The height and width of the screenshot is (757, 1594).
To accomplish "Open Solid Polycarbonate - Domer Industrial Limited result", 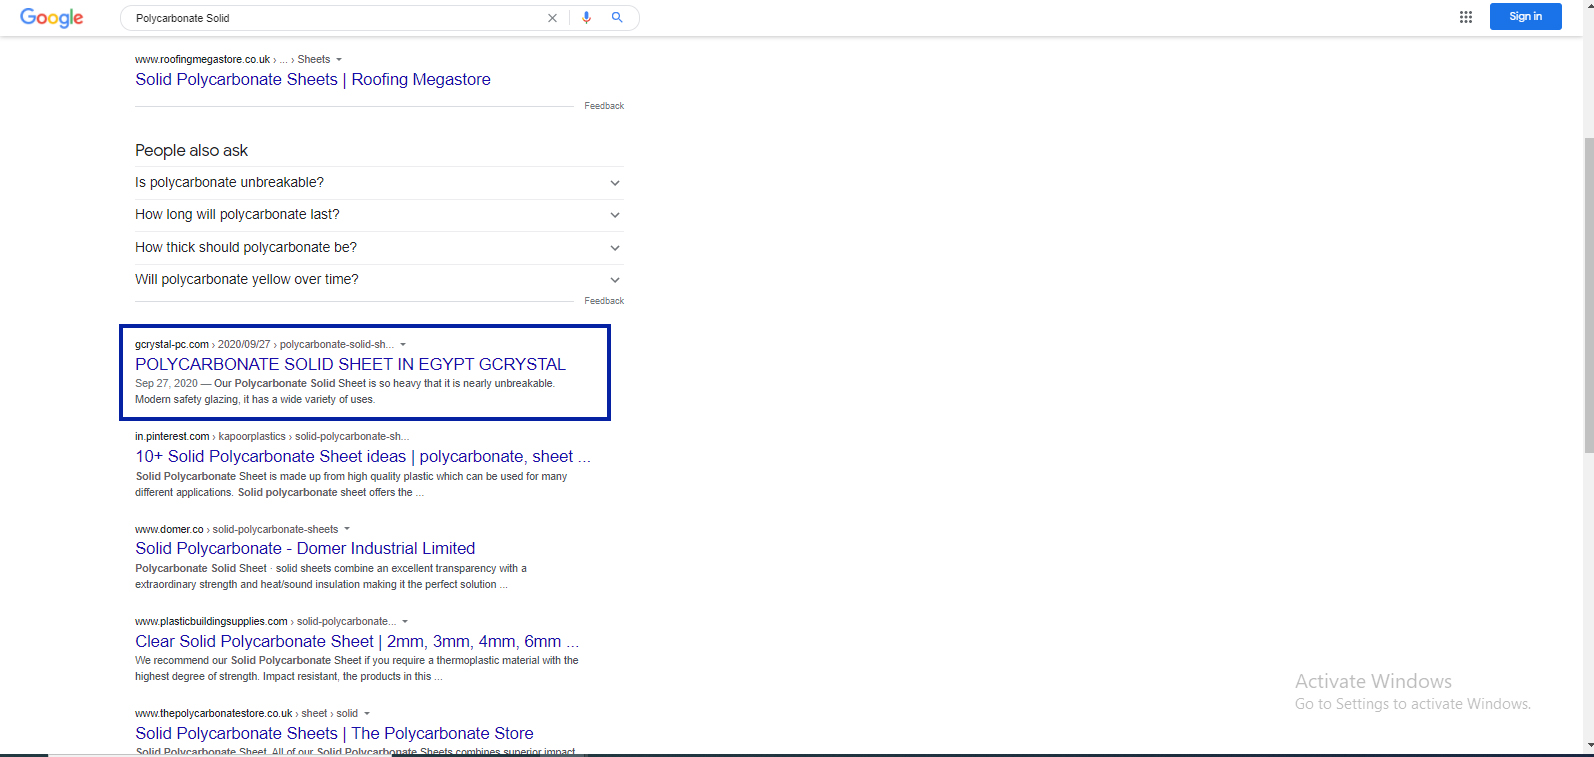I will (x=305, y=548).
